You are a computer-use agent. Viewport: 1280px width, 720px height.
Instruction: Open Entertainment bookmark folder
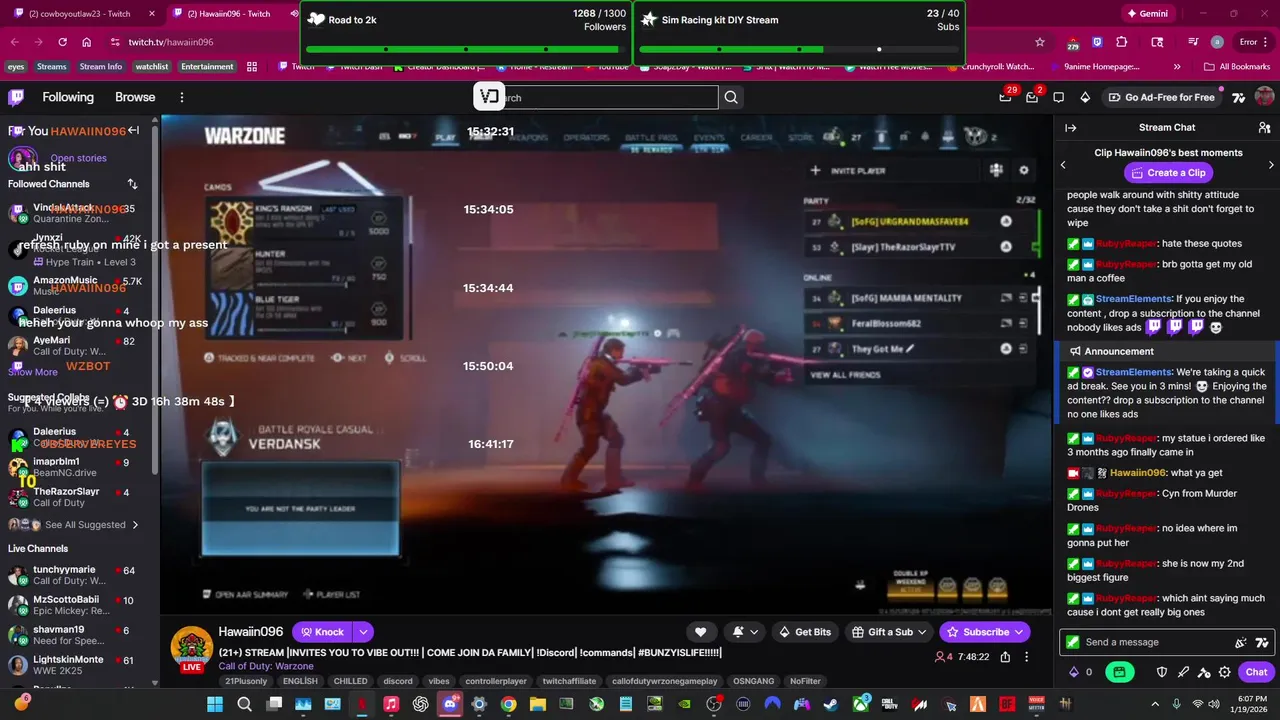(x=207, y=67)
